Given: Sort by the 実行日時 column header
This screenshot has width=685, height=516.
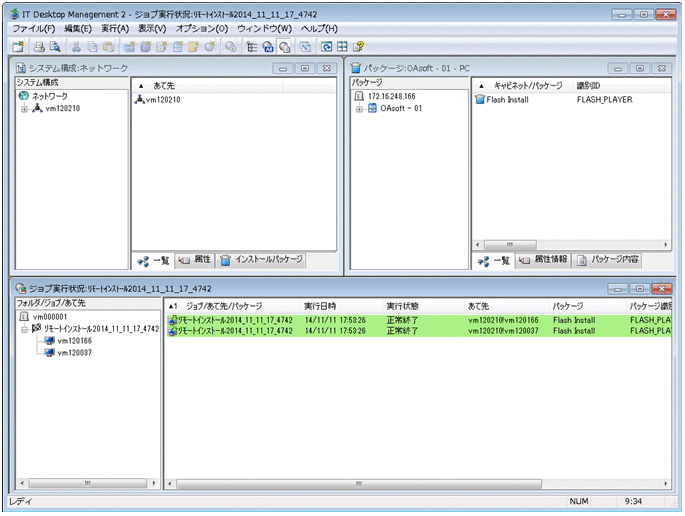Looking at the screenshot, I should pos(320,305).
